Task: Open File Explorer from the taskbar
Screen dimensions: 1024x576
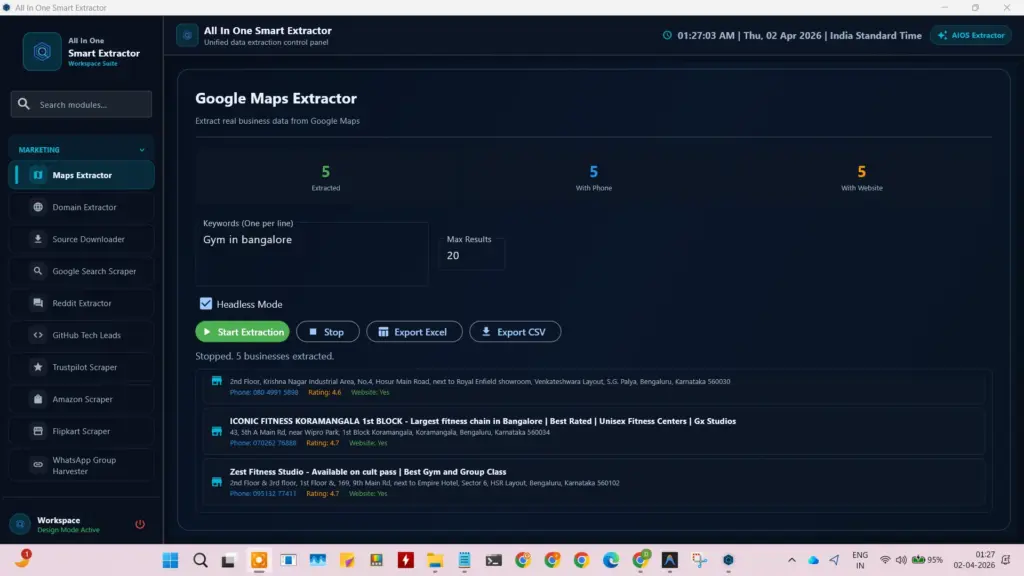Action: (x=435, y=560)
